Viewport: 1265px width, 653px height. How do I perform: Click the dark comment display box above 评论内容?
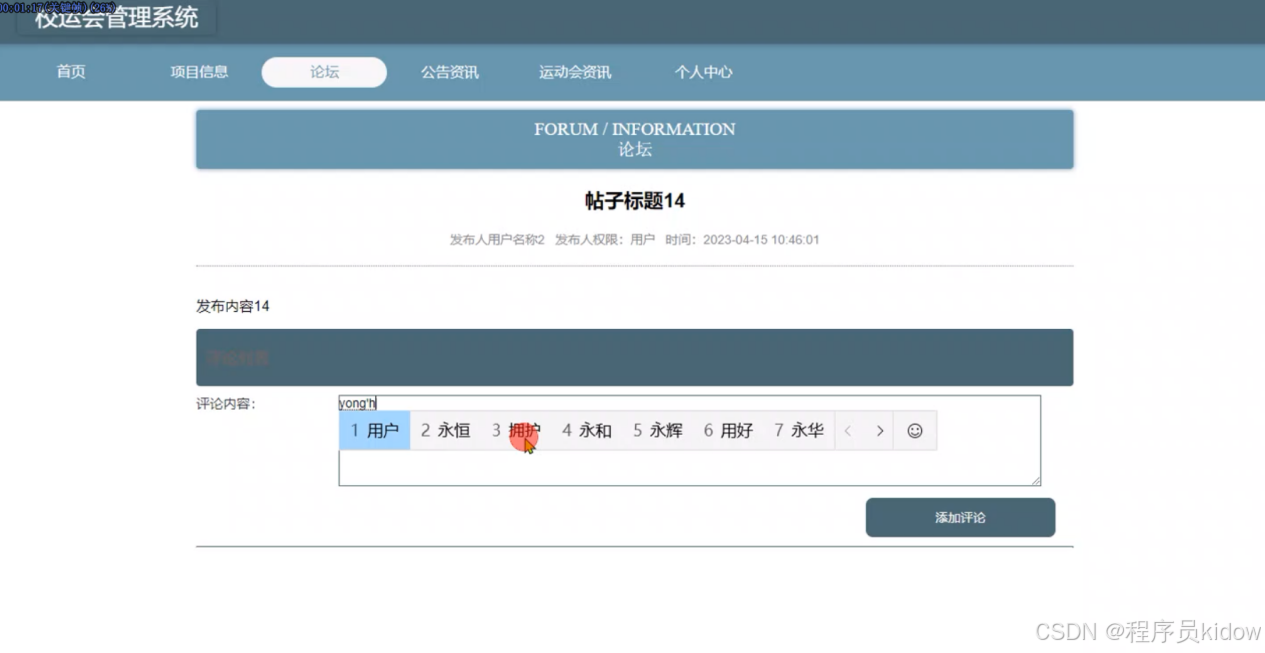pos(634,356)
